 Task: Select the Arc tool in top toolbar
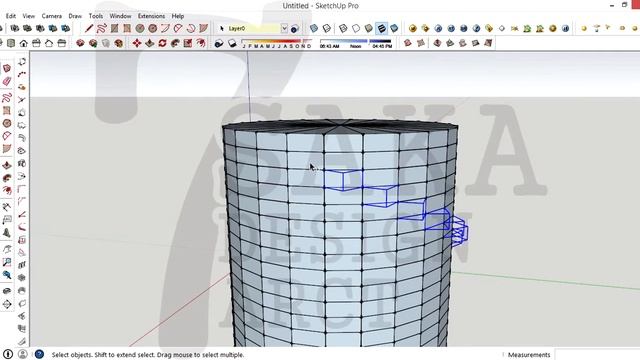point(165,29)
